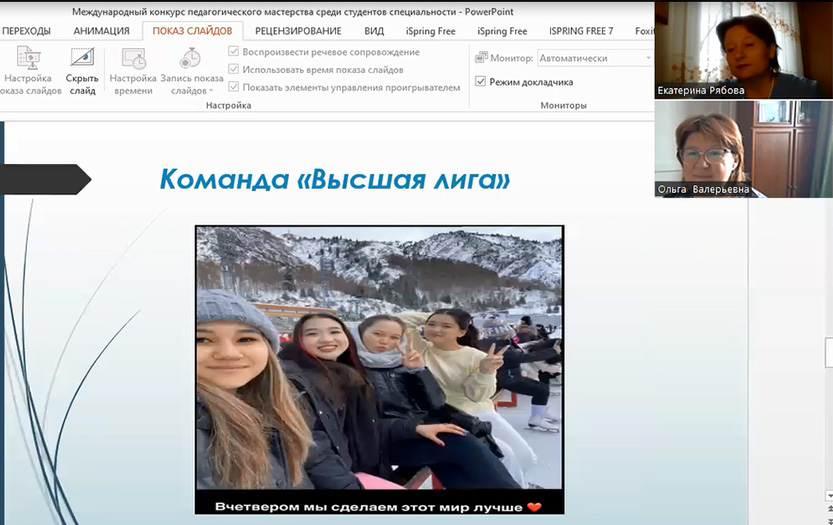Open the slide show setup settings

(27, 70)
